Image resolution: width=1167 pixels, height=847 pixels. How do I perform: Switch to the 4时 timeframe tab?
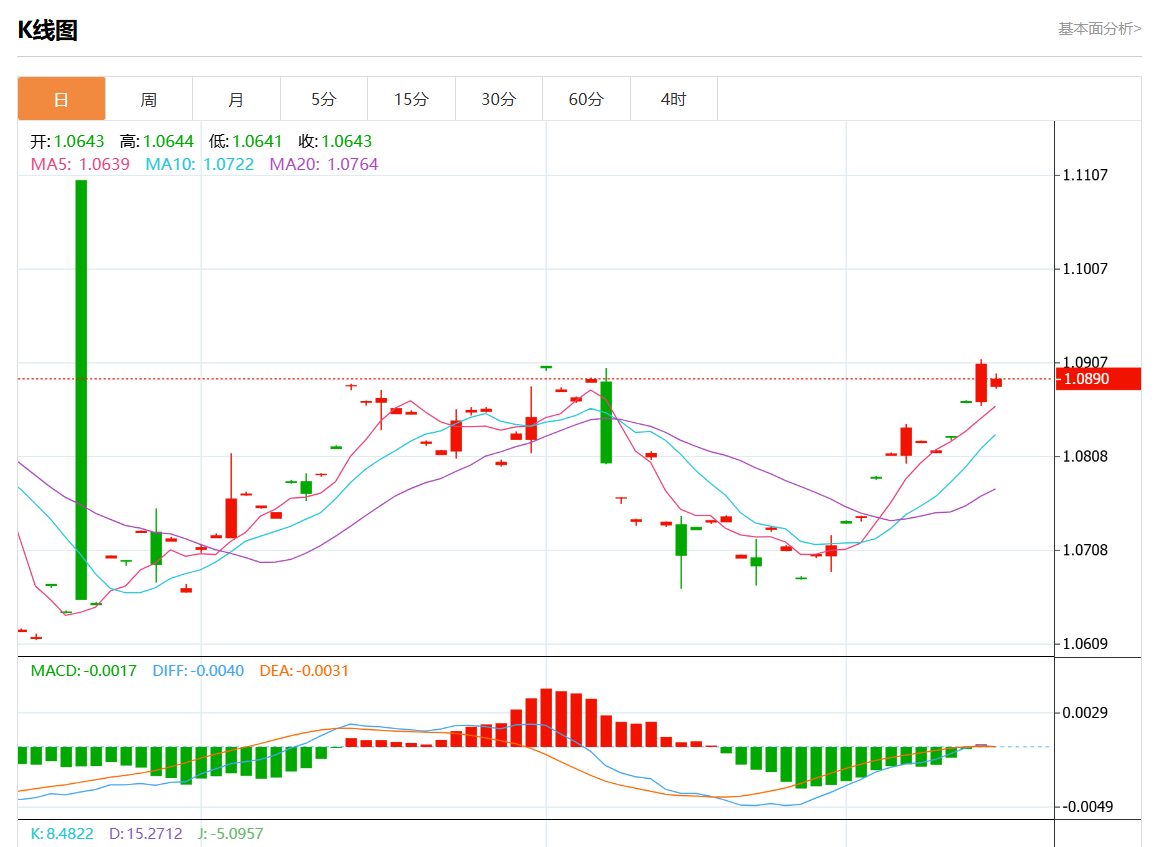(673, 99)
